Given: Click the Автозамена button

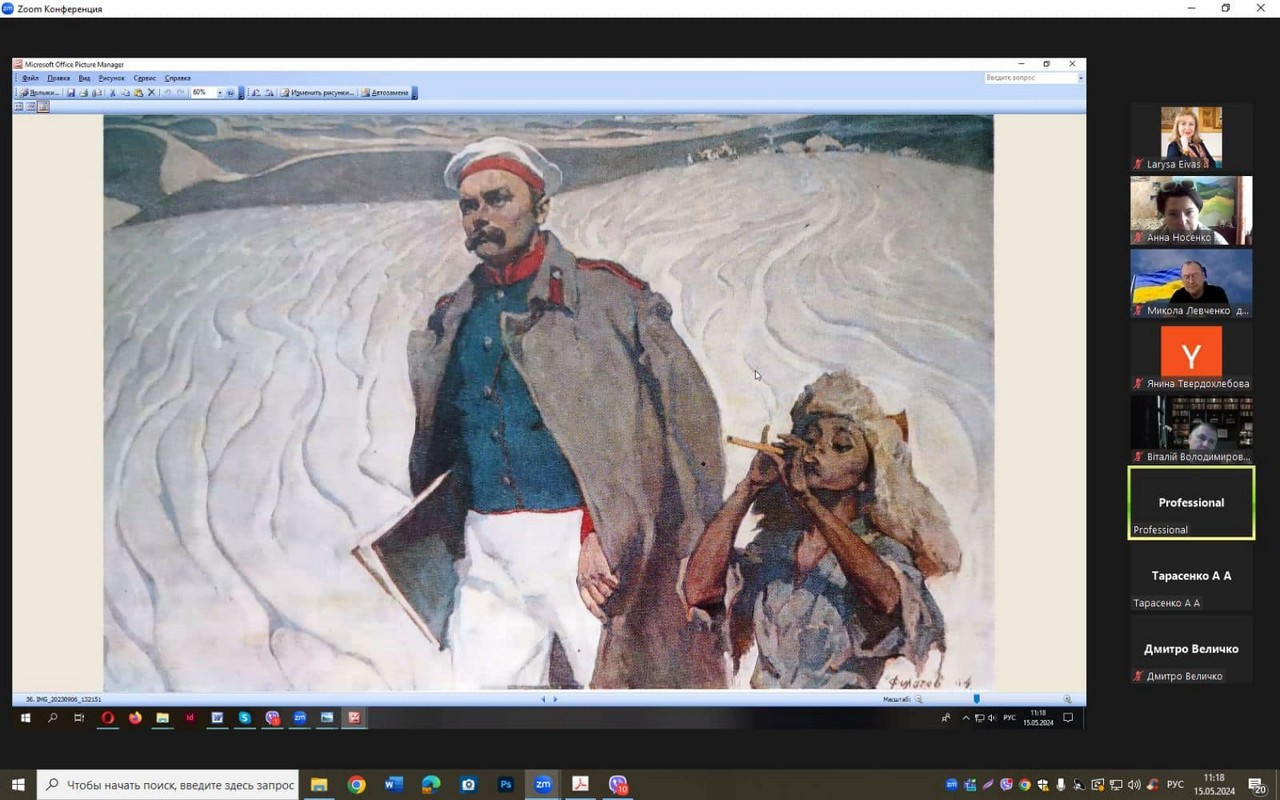Looking at the screenshot, I should [385, 93].
